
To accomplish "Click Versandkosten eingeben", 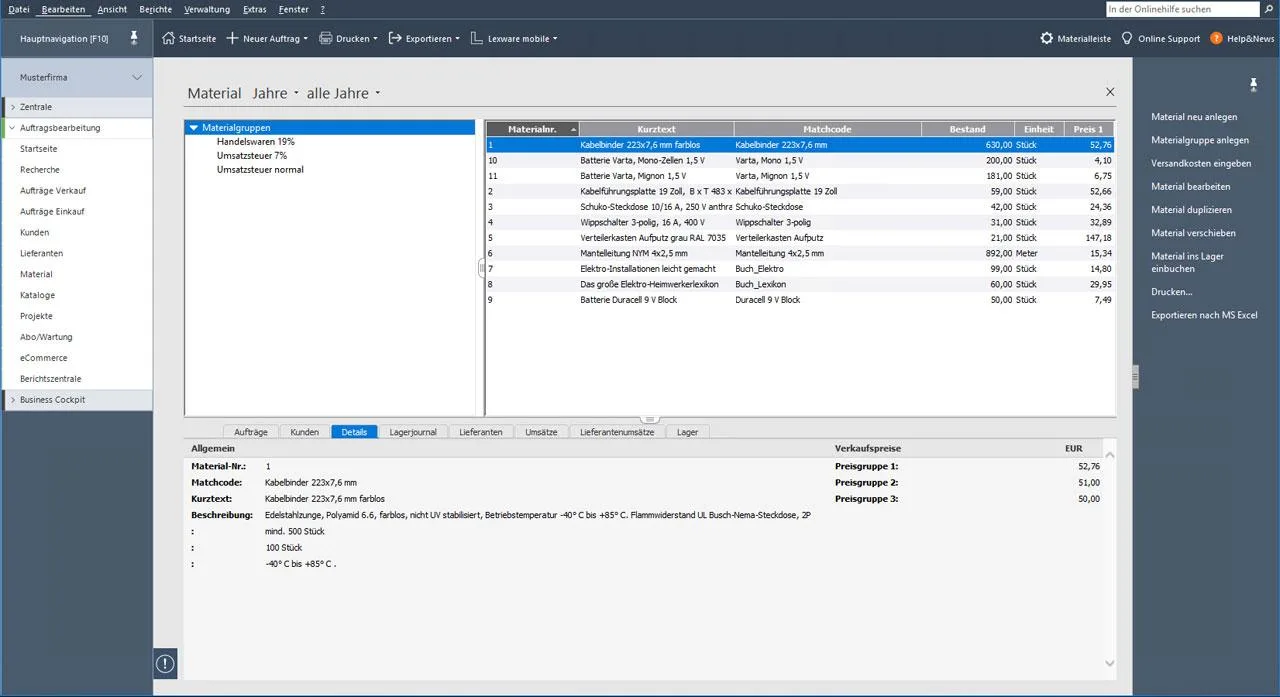I will click(1201, 163).
